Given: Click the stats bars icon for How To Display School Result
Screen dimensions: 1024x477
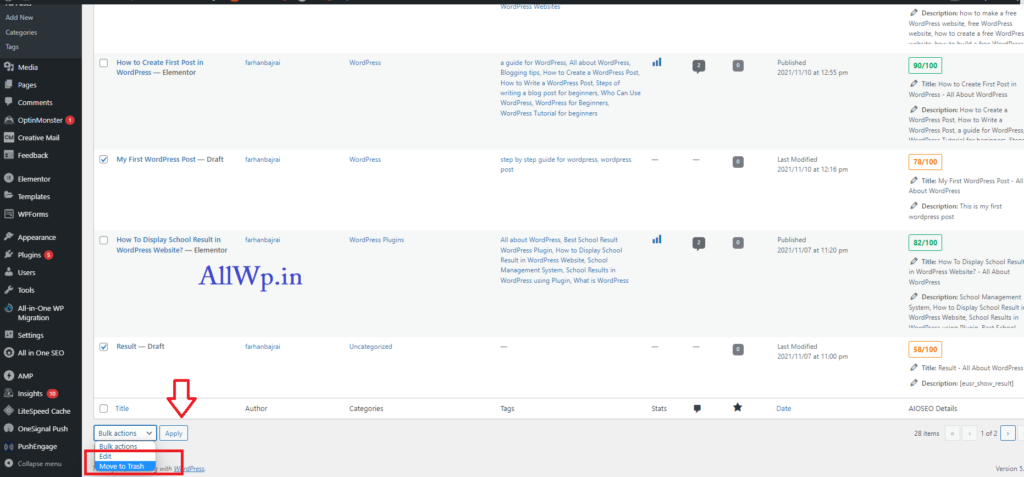Looking at the screenshot, I should tap(656, 240).
